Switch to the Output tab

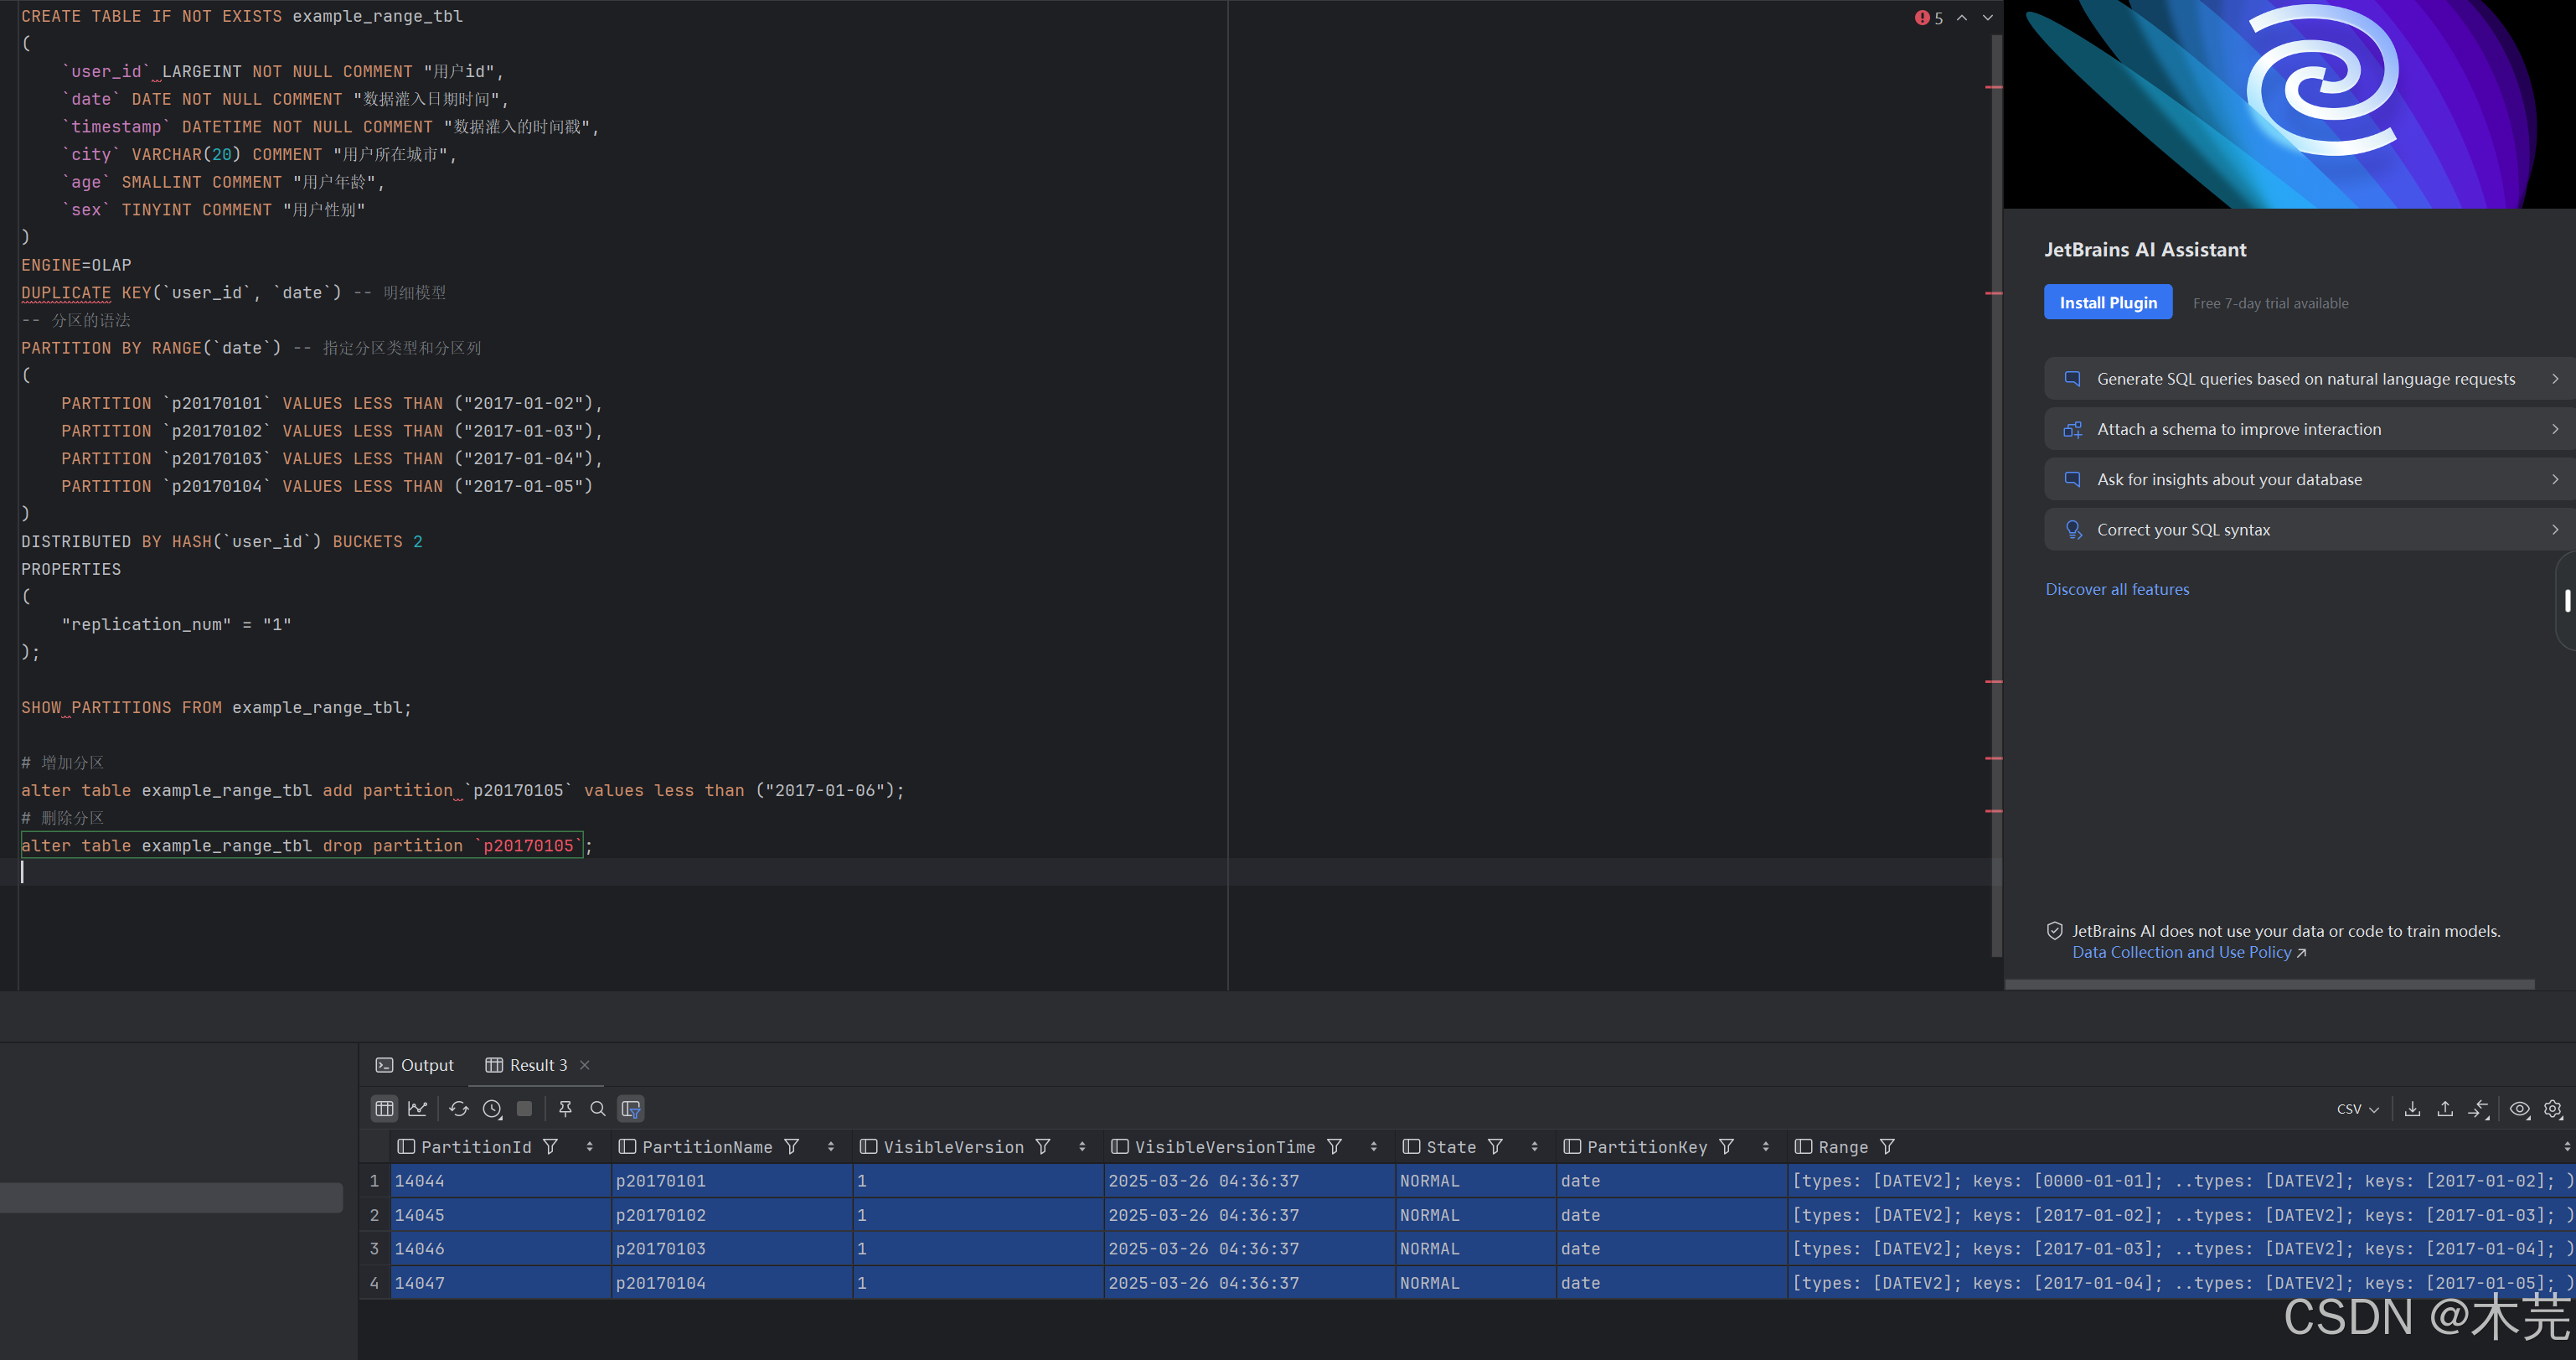pyautogui.click(x=415, y=1065)
